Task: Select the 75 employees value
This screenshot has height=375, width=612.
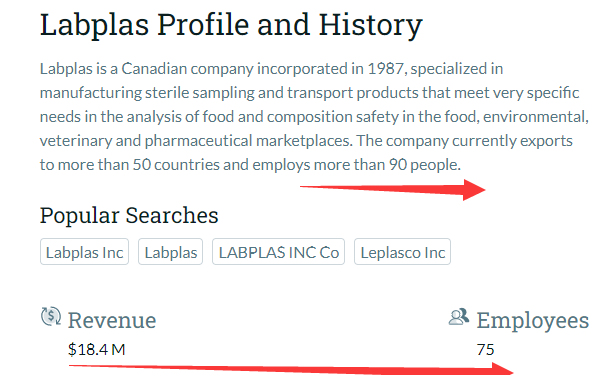Action: pos(485,350)
